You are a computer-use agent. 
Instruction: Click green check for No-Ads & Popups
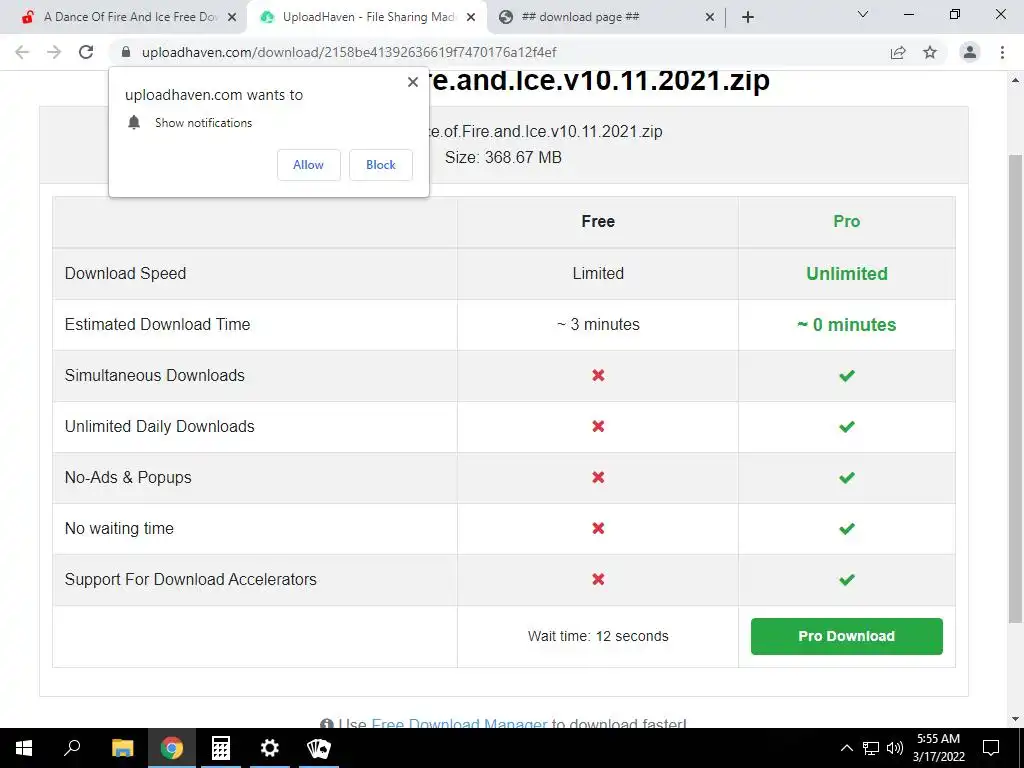(846, 477)
